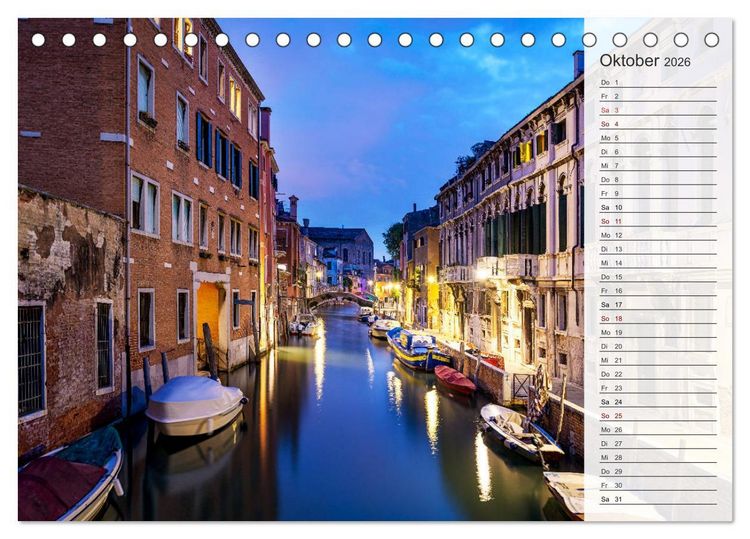Screen dimensions: 750x539
Task: Select the date row Sa 10
Action: click(658, 207)
